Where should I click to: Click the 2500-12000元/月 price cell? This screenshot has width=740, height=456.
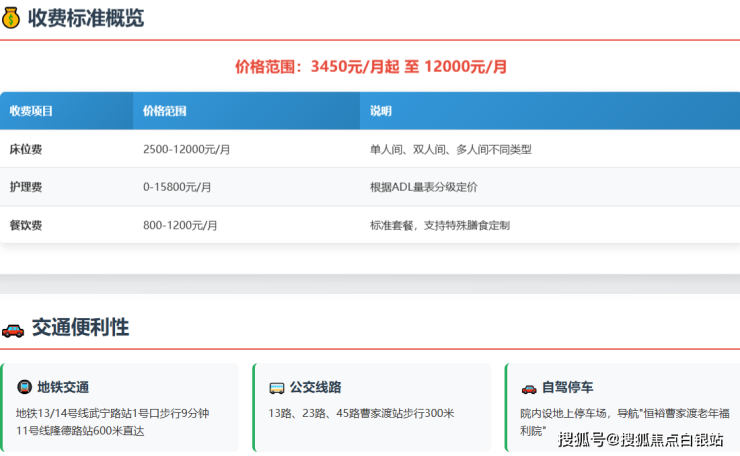187,149
